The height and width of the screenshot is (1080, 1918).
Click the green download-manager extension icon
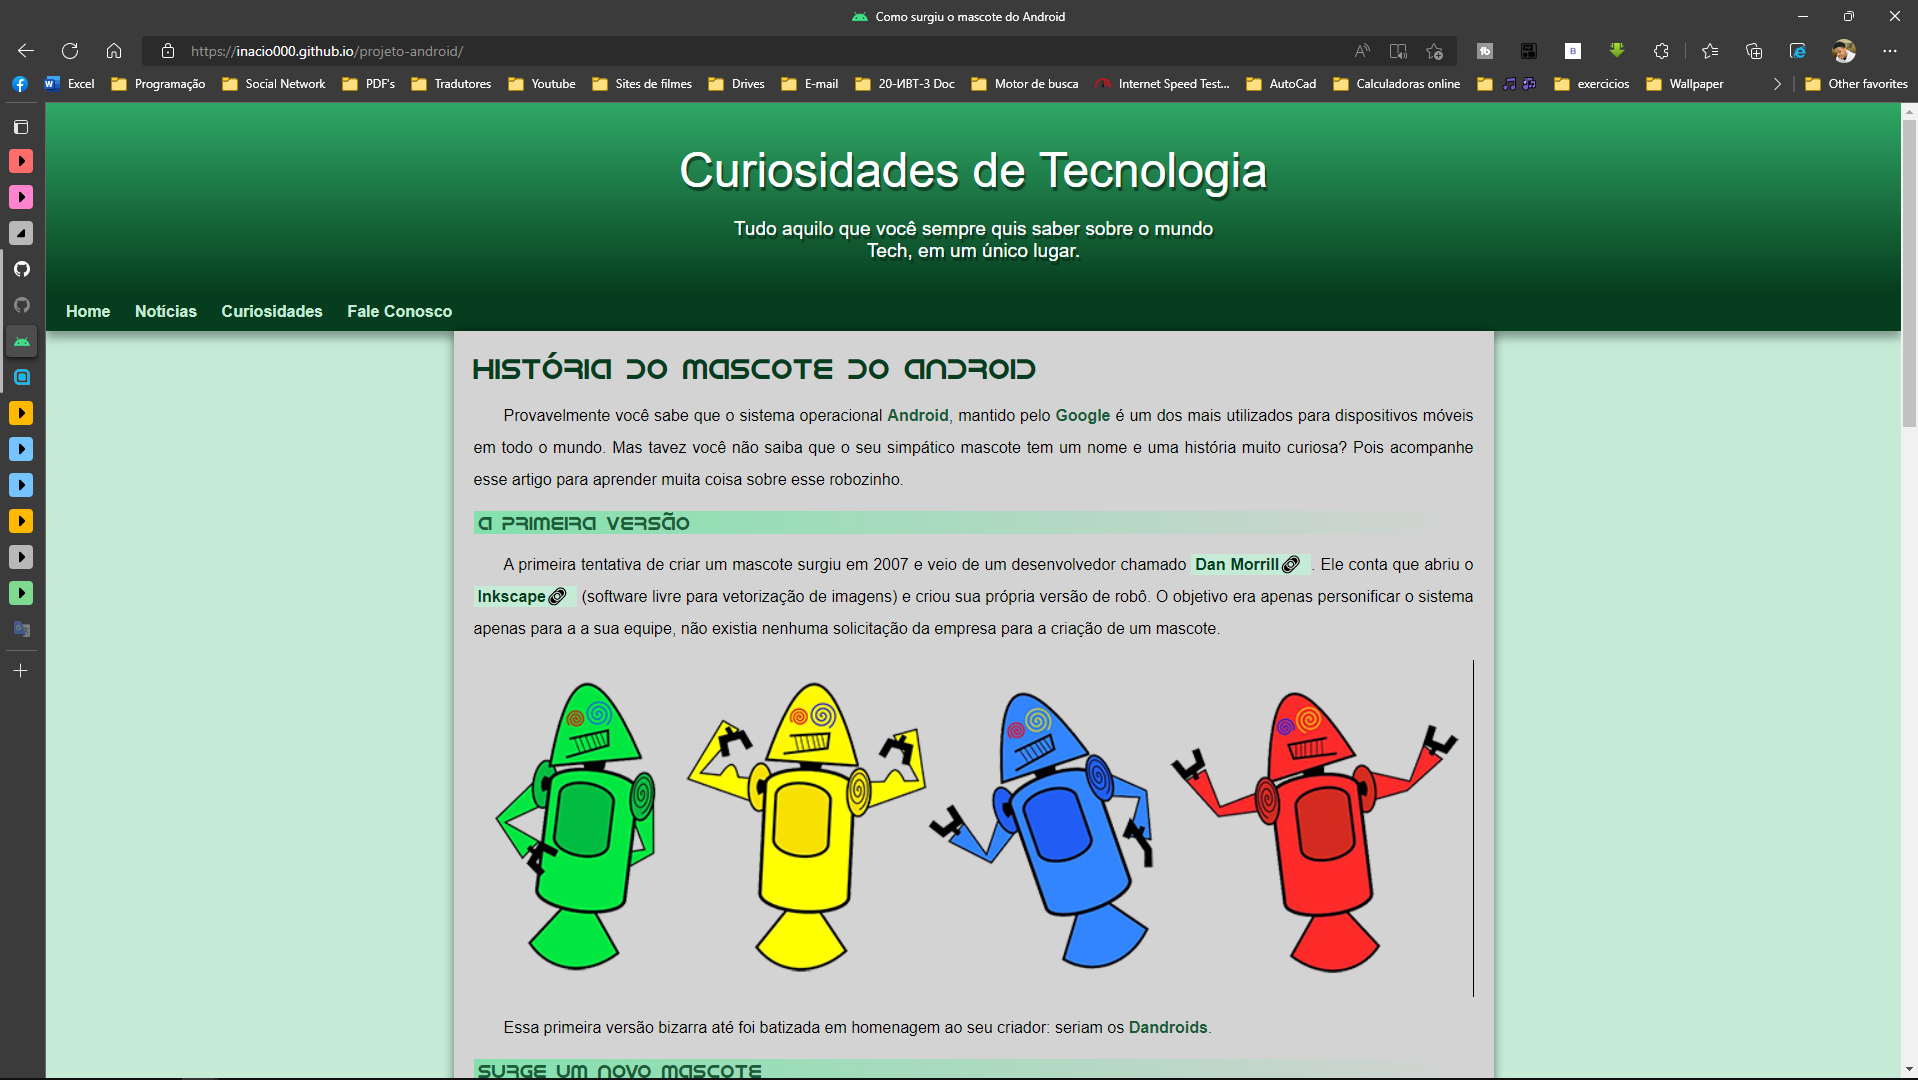tap(1617, 51)
